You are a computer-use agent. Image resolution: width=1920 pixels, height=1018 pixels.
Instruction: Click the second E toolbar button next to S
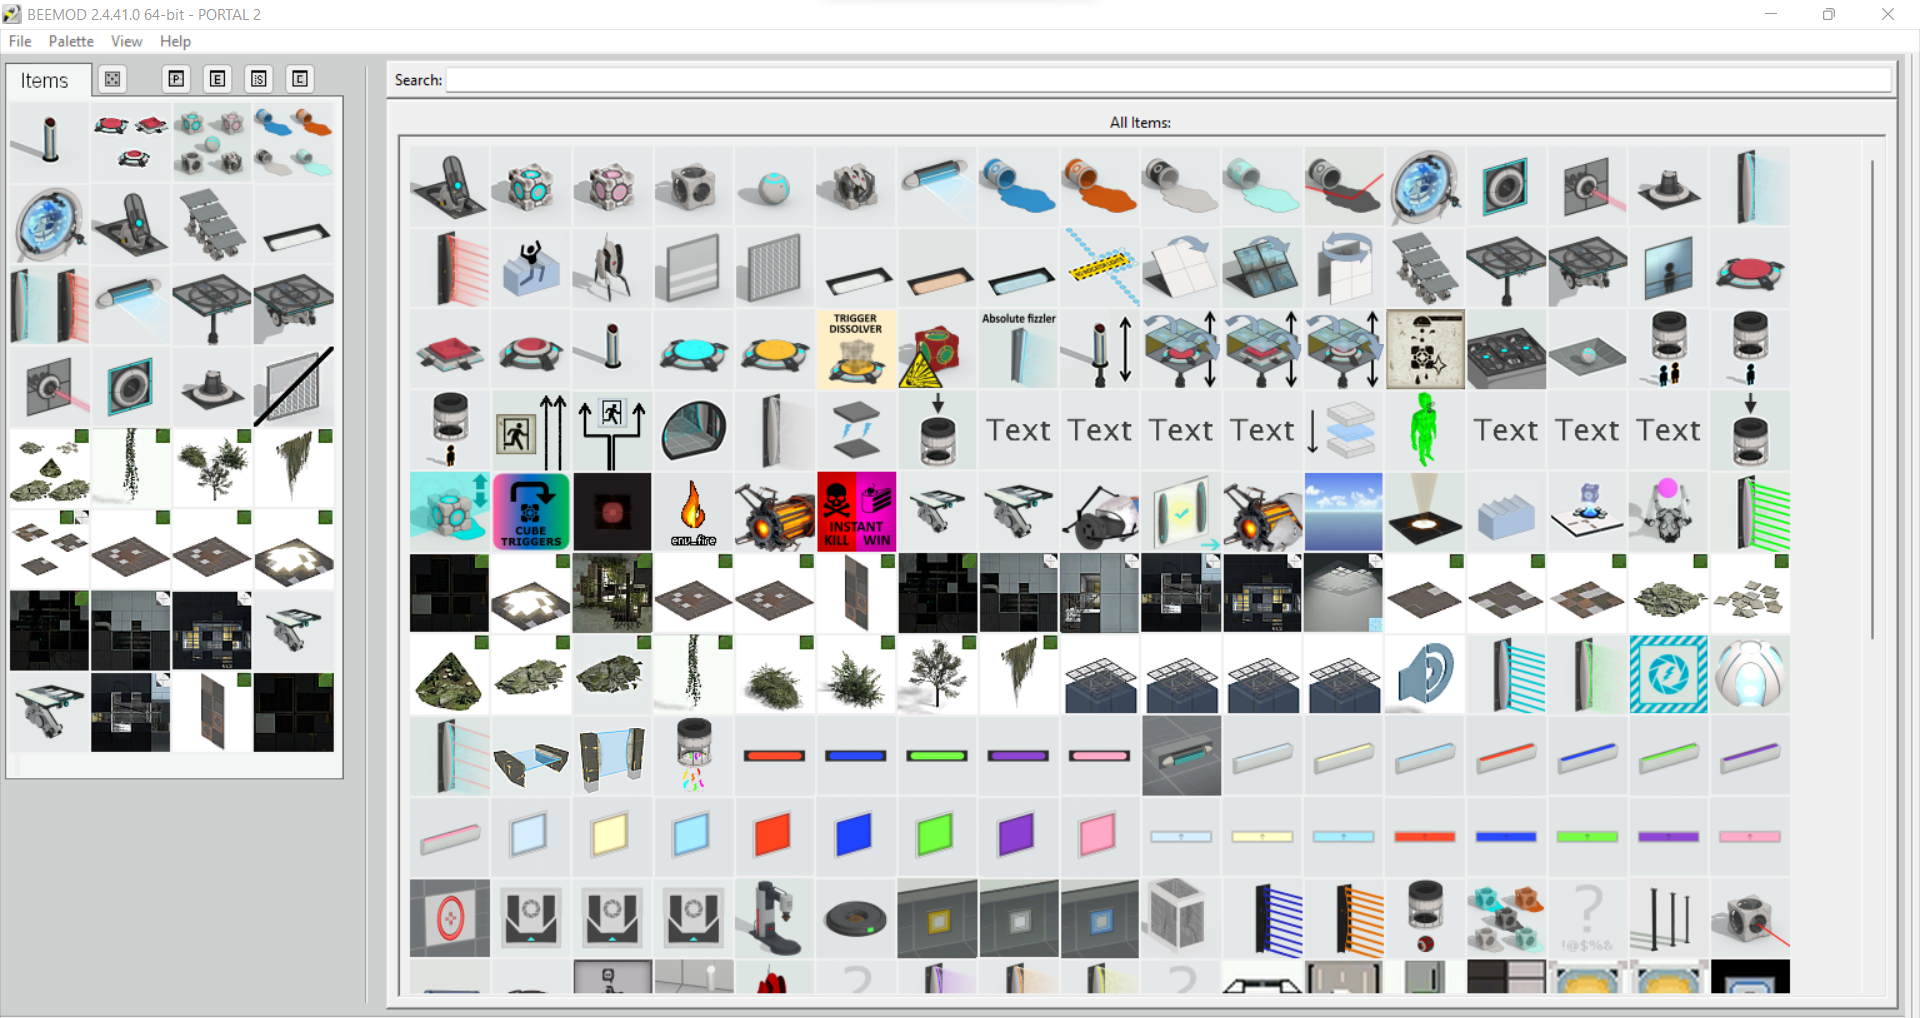pyautogui.click(x=300, y=79)
